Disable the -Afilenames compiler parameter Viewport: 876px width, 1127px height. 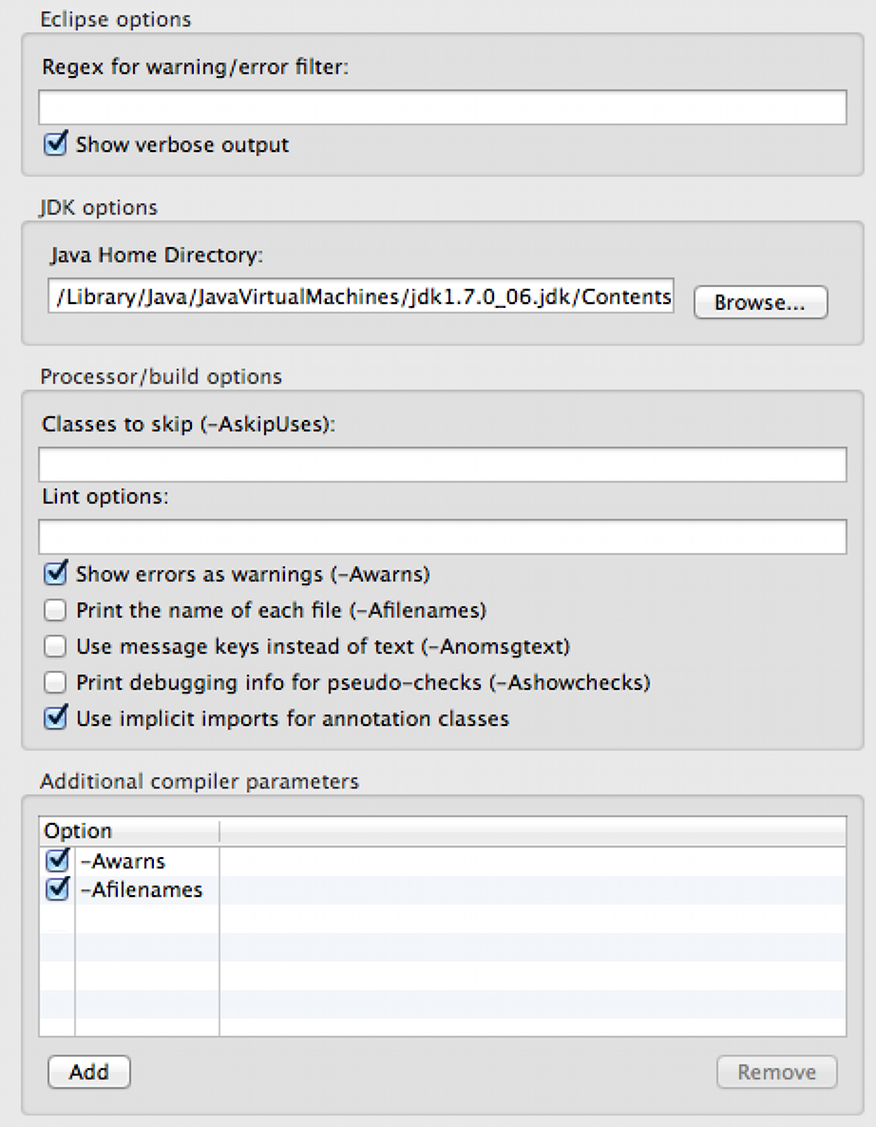[57, 889]
